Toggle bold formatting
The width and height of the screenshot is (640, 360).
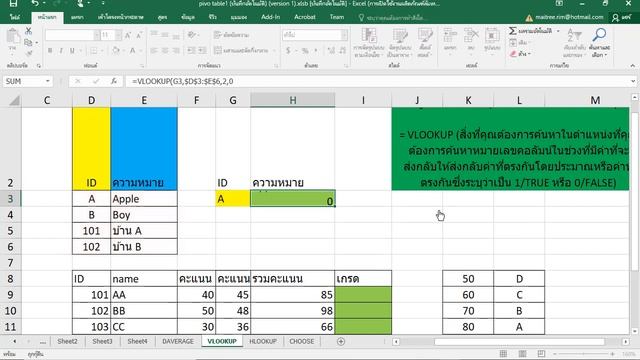[50, 51]
